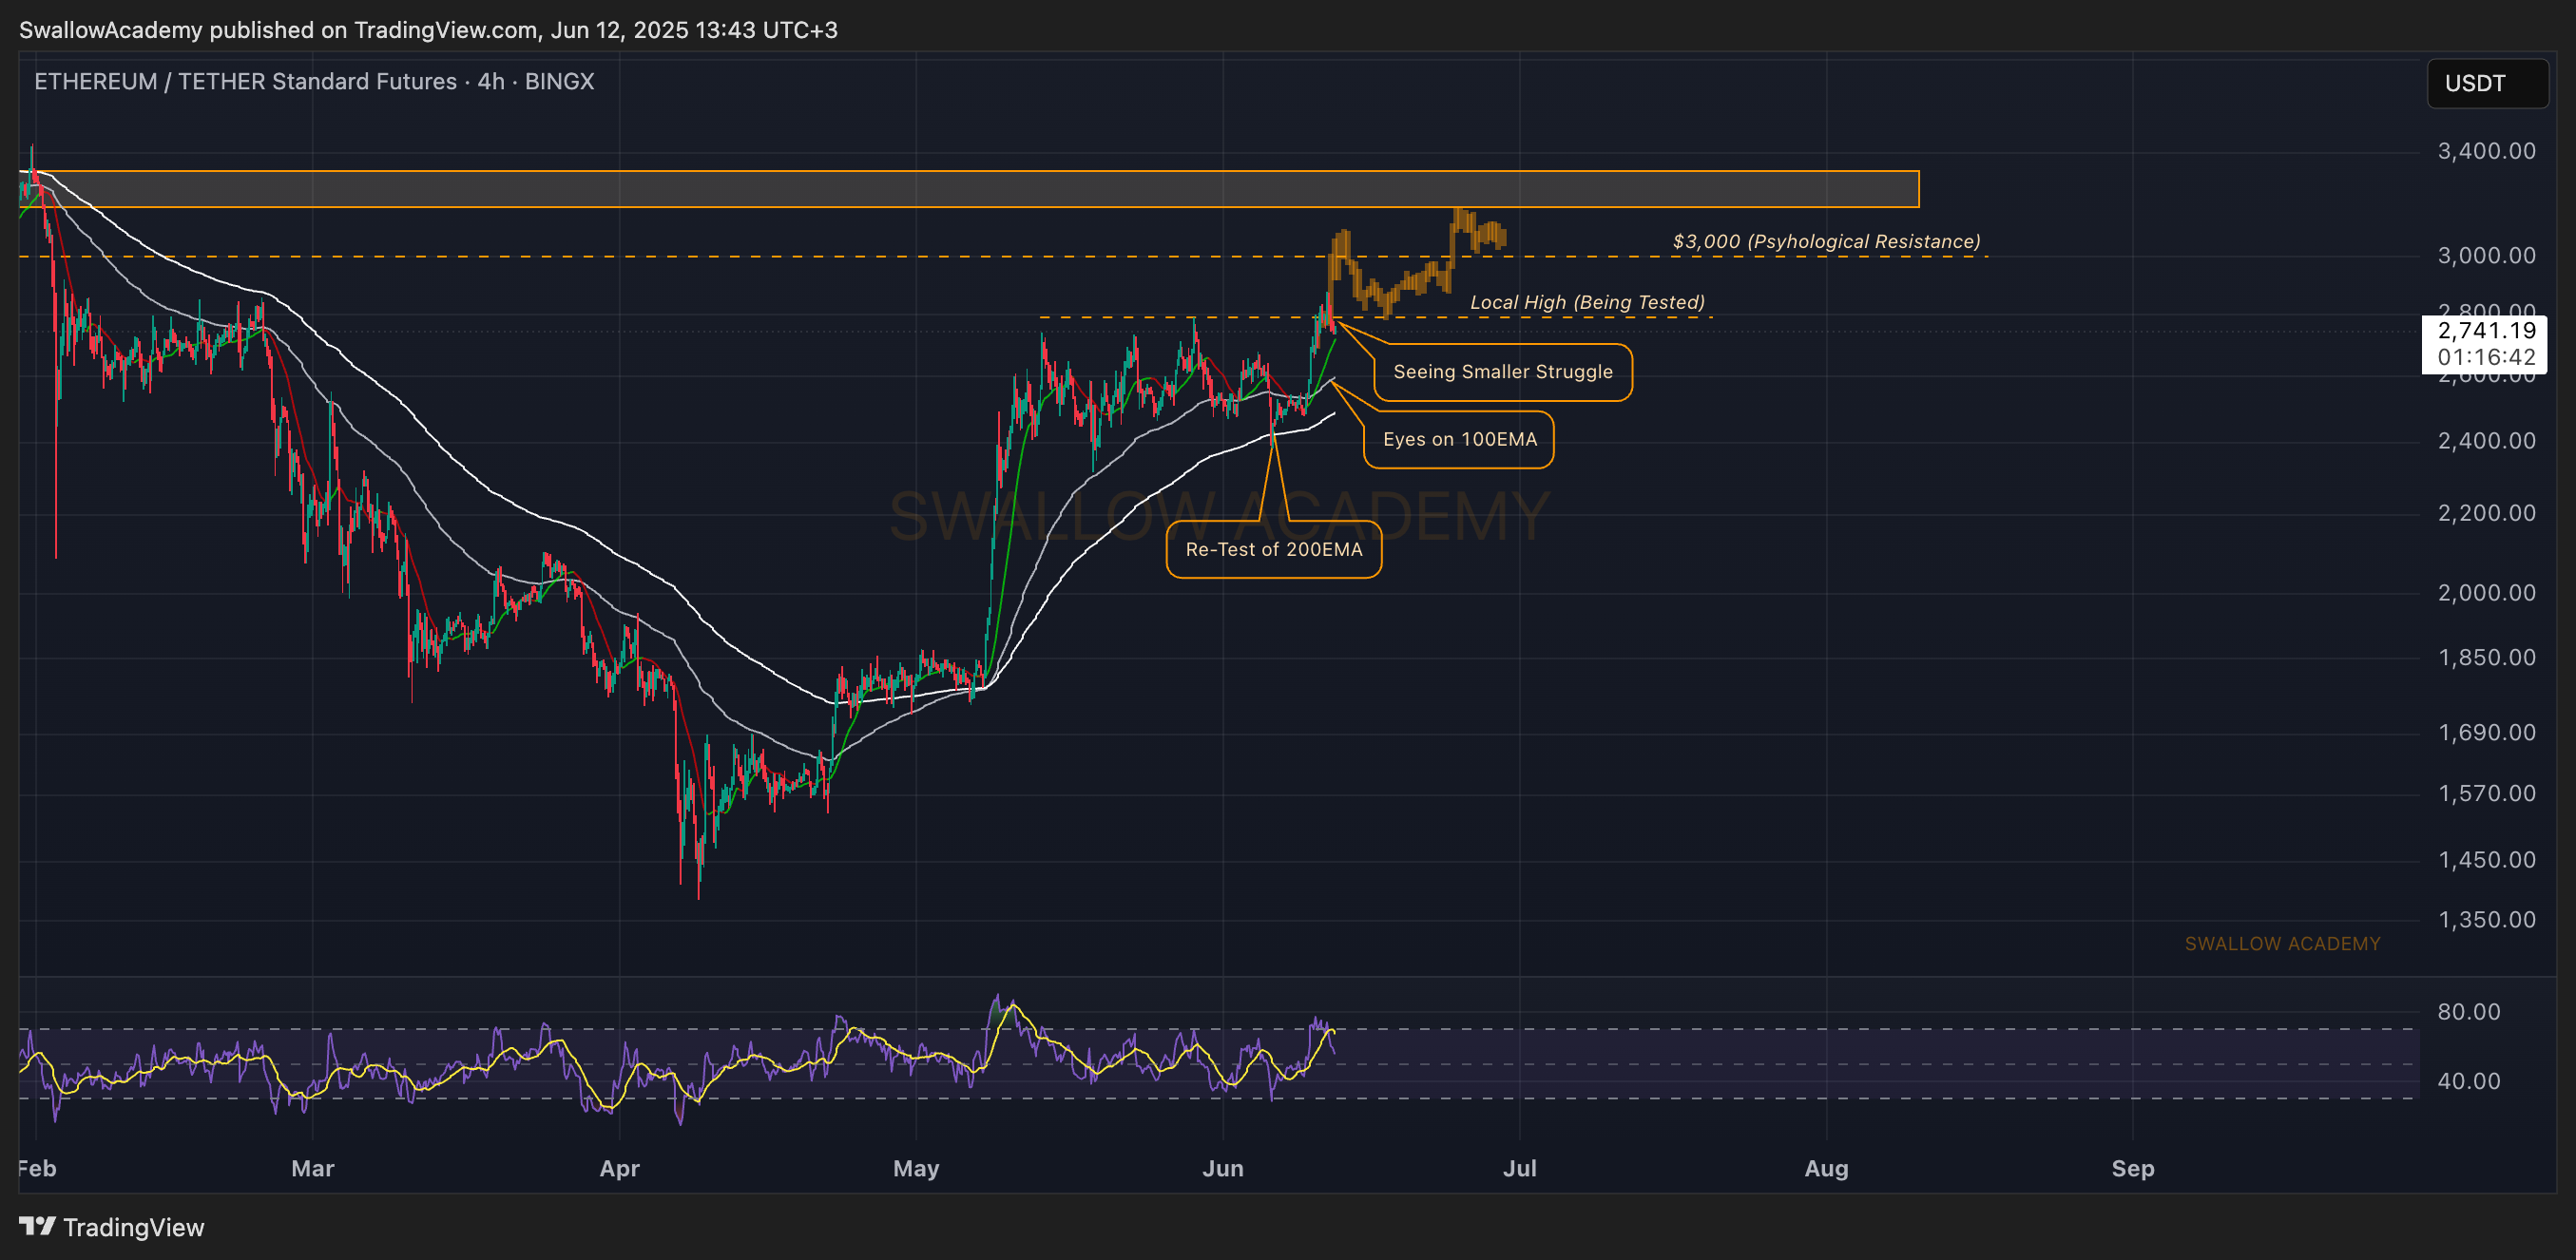Click the SwallowAcademy published header text
The width and height of the screenshot is (2576, 1260).
[x=428, y=30]
